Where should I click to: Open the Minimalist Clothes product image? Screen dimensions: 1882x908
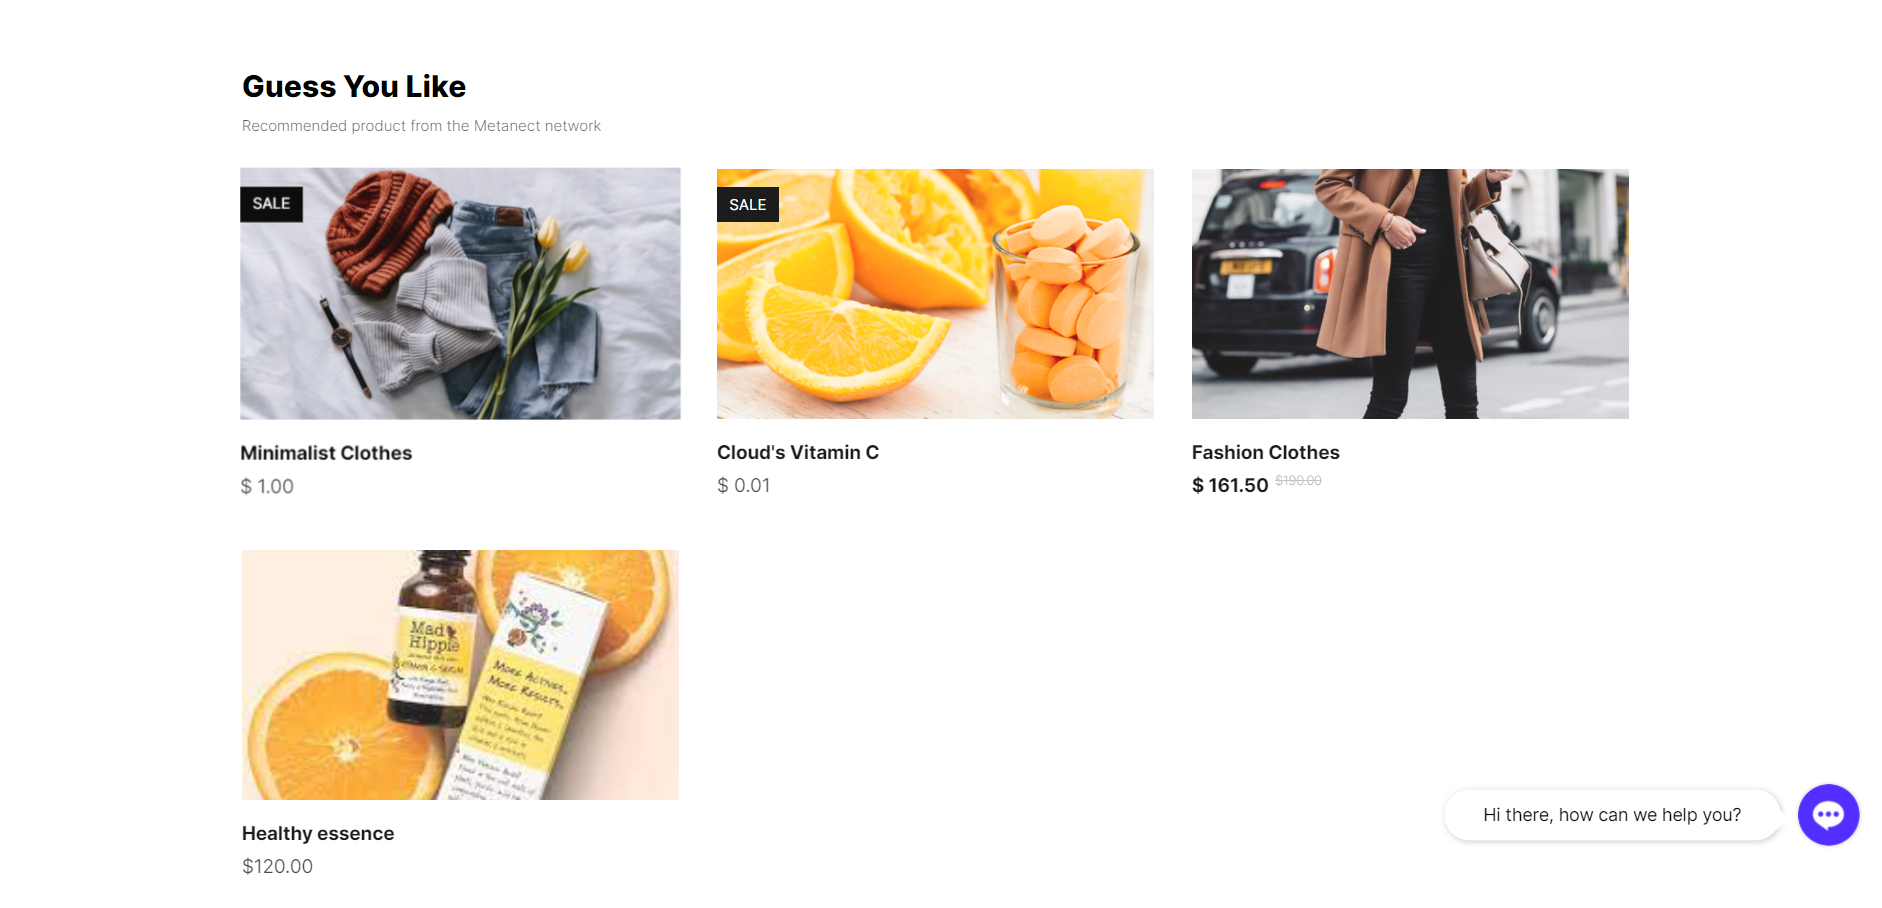[x=460, y=294]
